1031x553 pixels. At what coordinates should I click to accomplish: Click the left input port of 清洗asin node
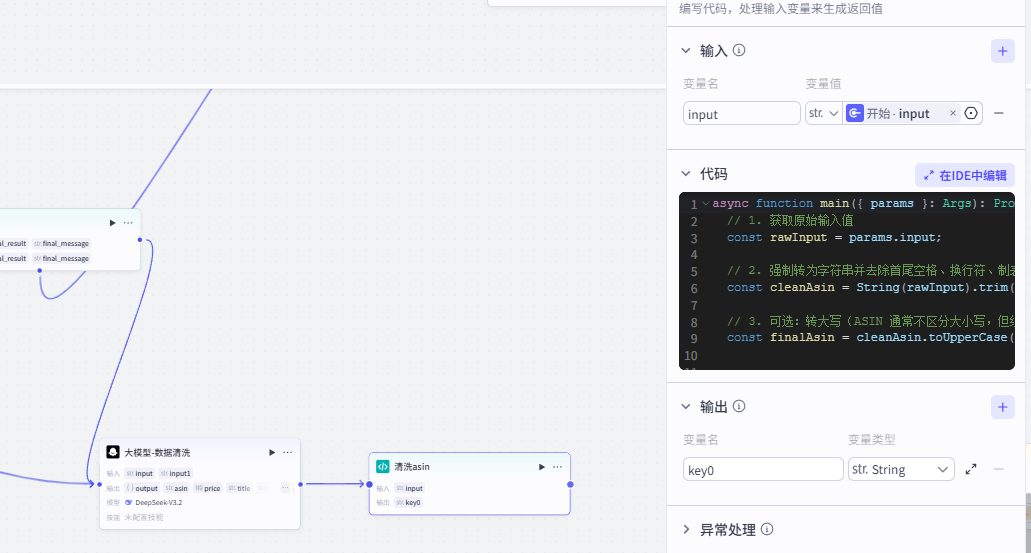click(370, 484)
